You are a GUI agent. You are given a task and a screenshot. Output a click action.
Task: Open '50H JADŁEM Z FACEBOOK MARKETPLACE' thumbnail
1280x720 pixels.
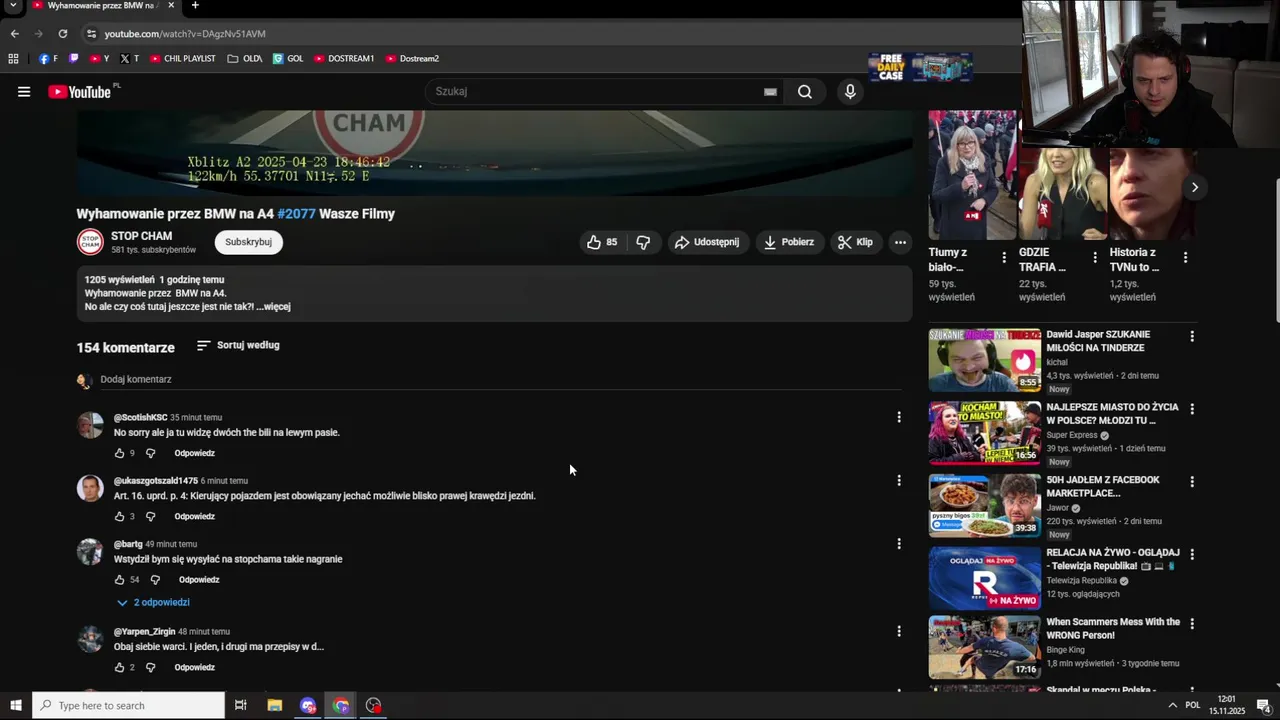(984, 505)
